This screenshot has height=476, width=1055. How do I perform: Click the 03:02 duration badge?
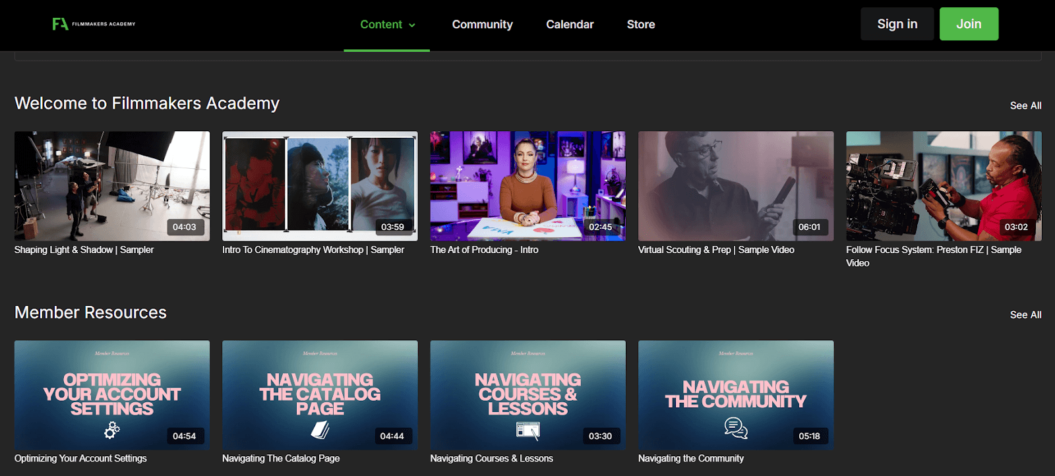point(1017,227)
